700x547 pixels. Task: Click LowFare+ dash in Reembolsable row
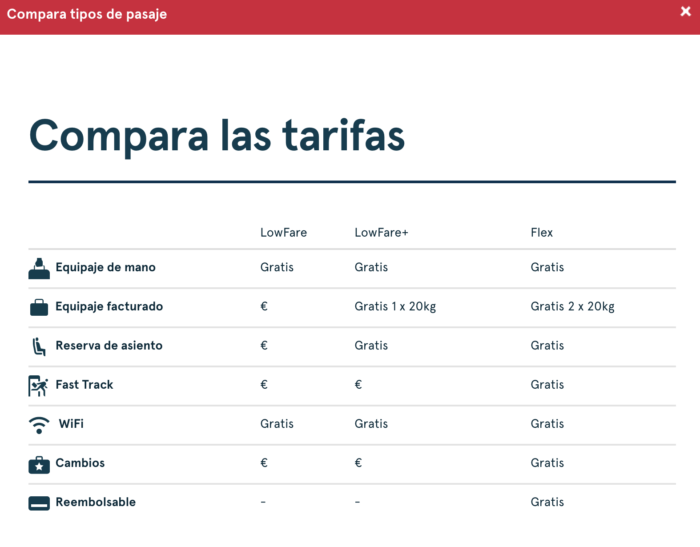(x=357, y=502)
